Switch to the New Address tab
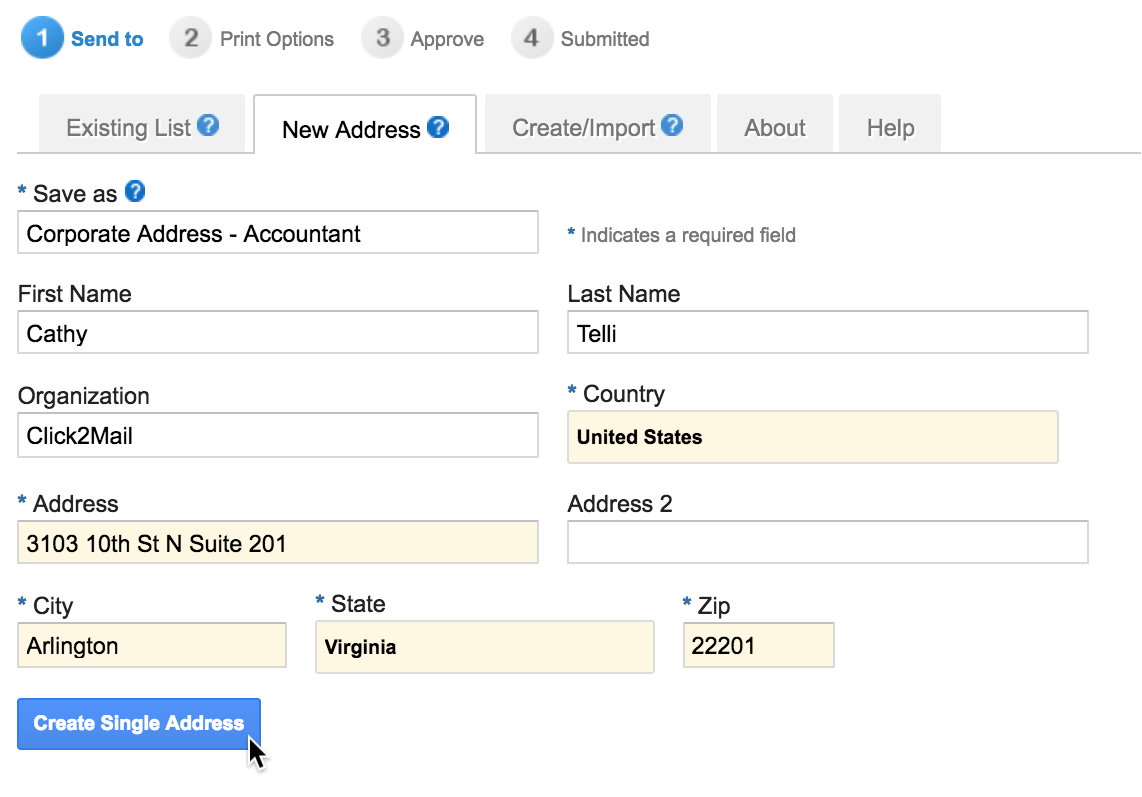 [365, 125]
